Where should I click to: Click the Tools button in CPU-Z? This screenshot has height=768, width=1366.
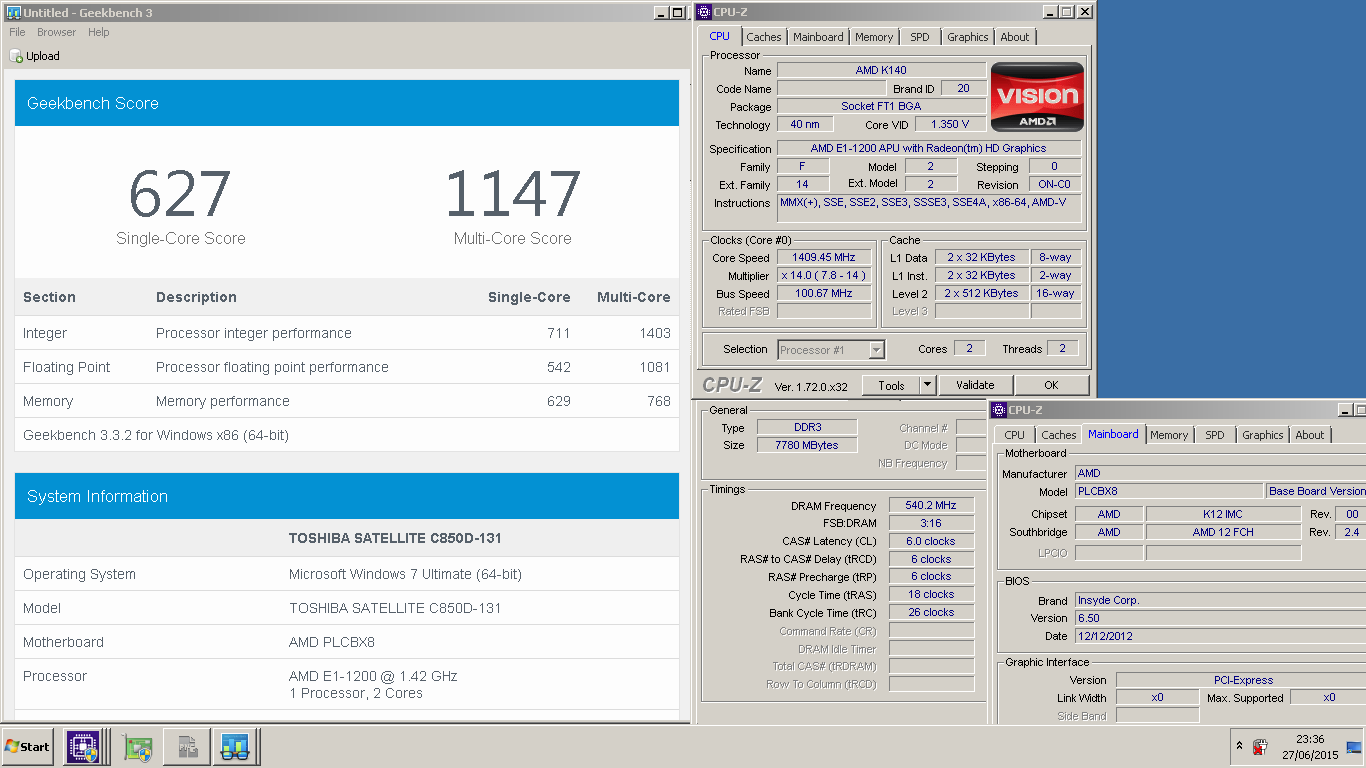[891, 385]
